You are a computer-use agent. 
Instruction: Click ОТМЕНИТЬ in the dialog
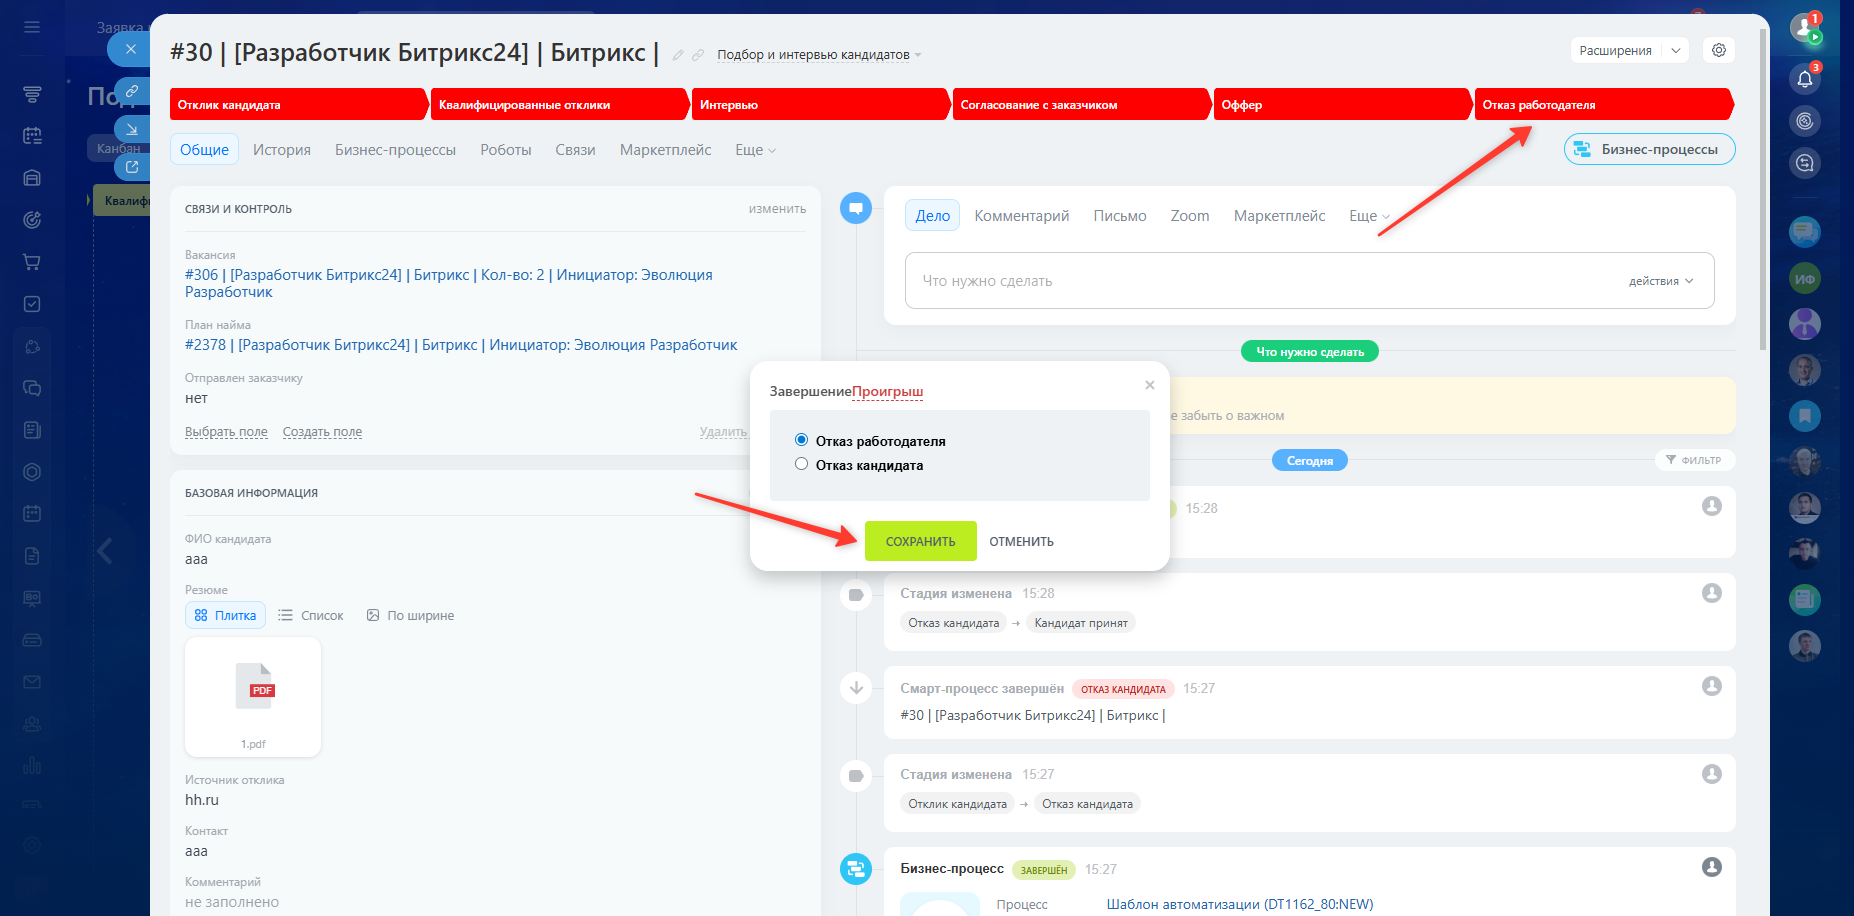(x=1022, y=541)
